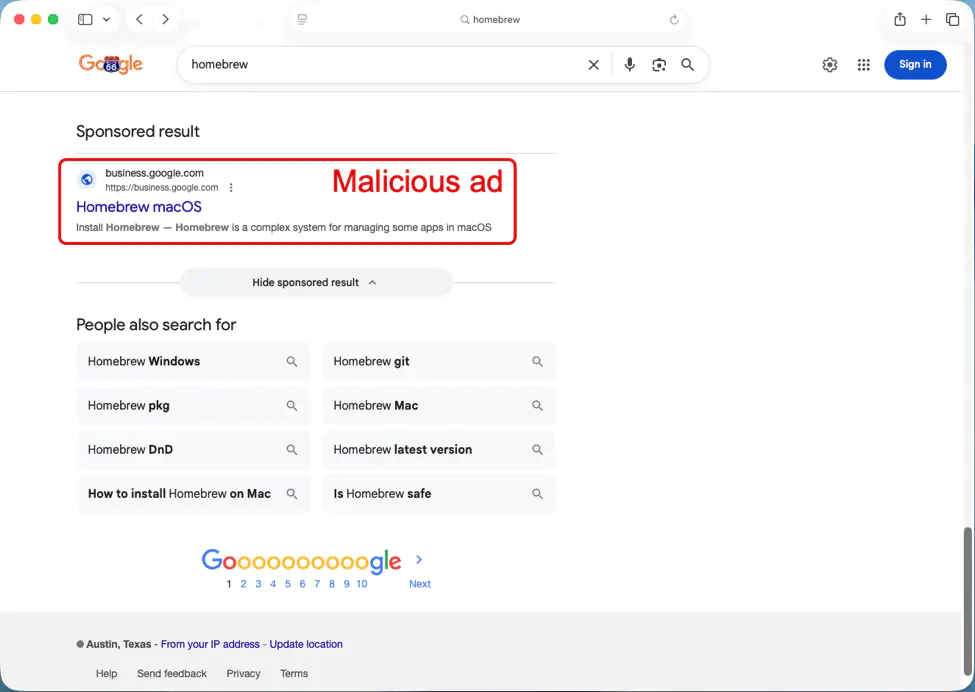Click magnifier icon in Homebrew Mac row
Viewport: 975px width, 692px height.
click(537, 405)
